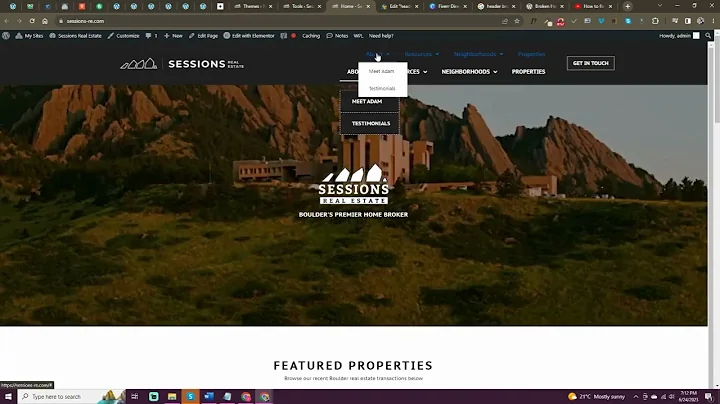Image resolution: width=720 pixels, height=404 pixels.
Task: Open the Chrome three-dot menu
Action: pos(714,21)
